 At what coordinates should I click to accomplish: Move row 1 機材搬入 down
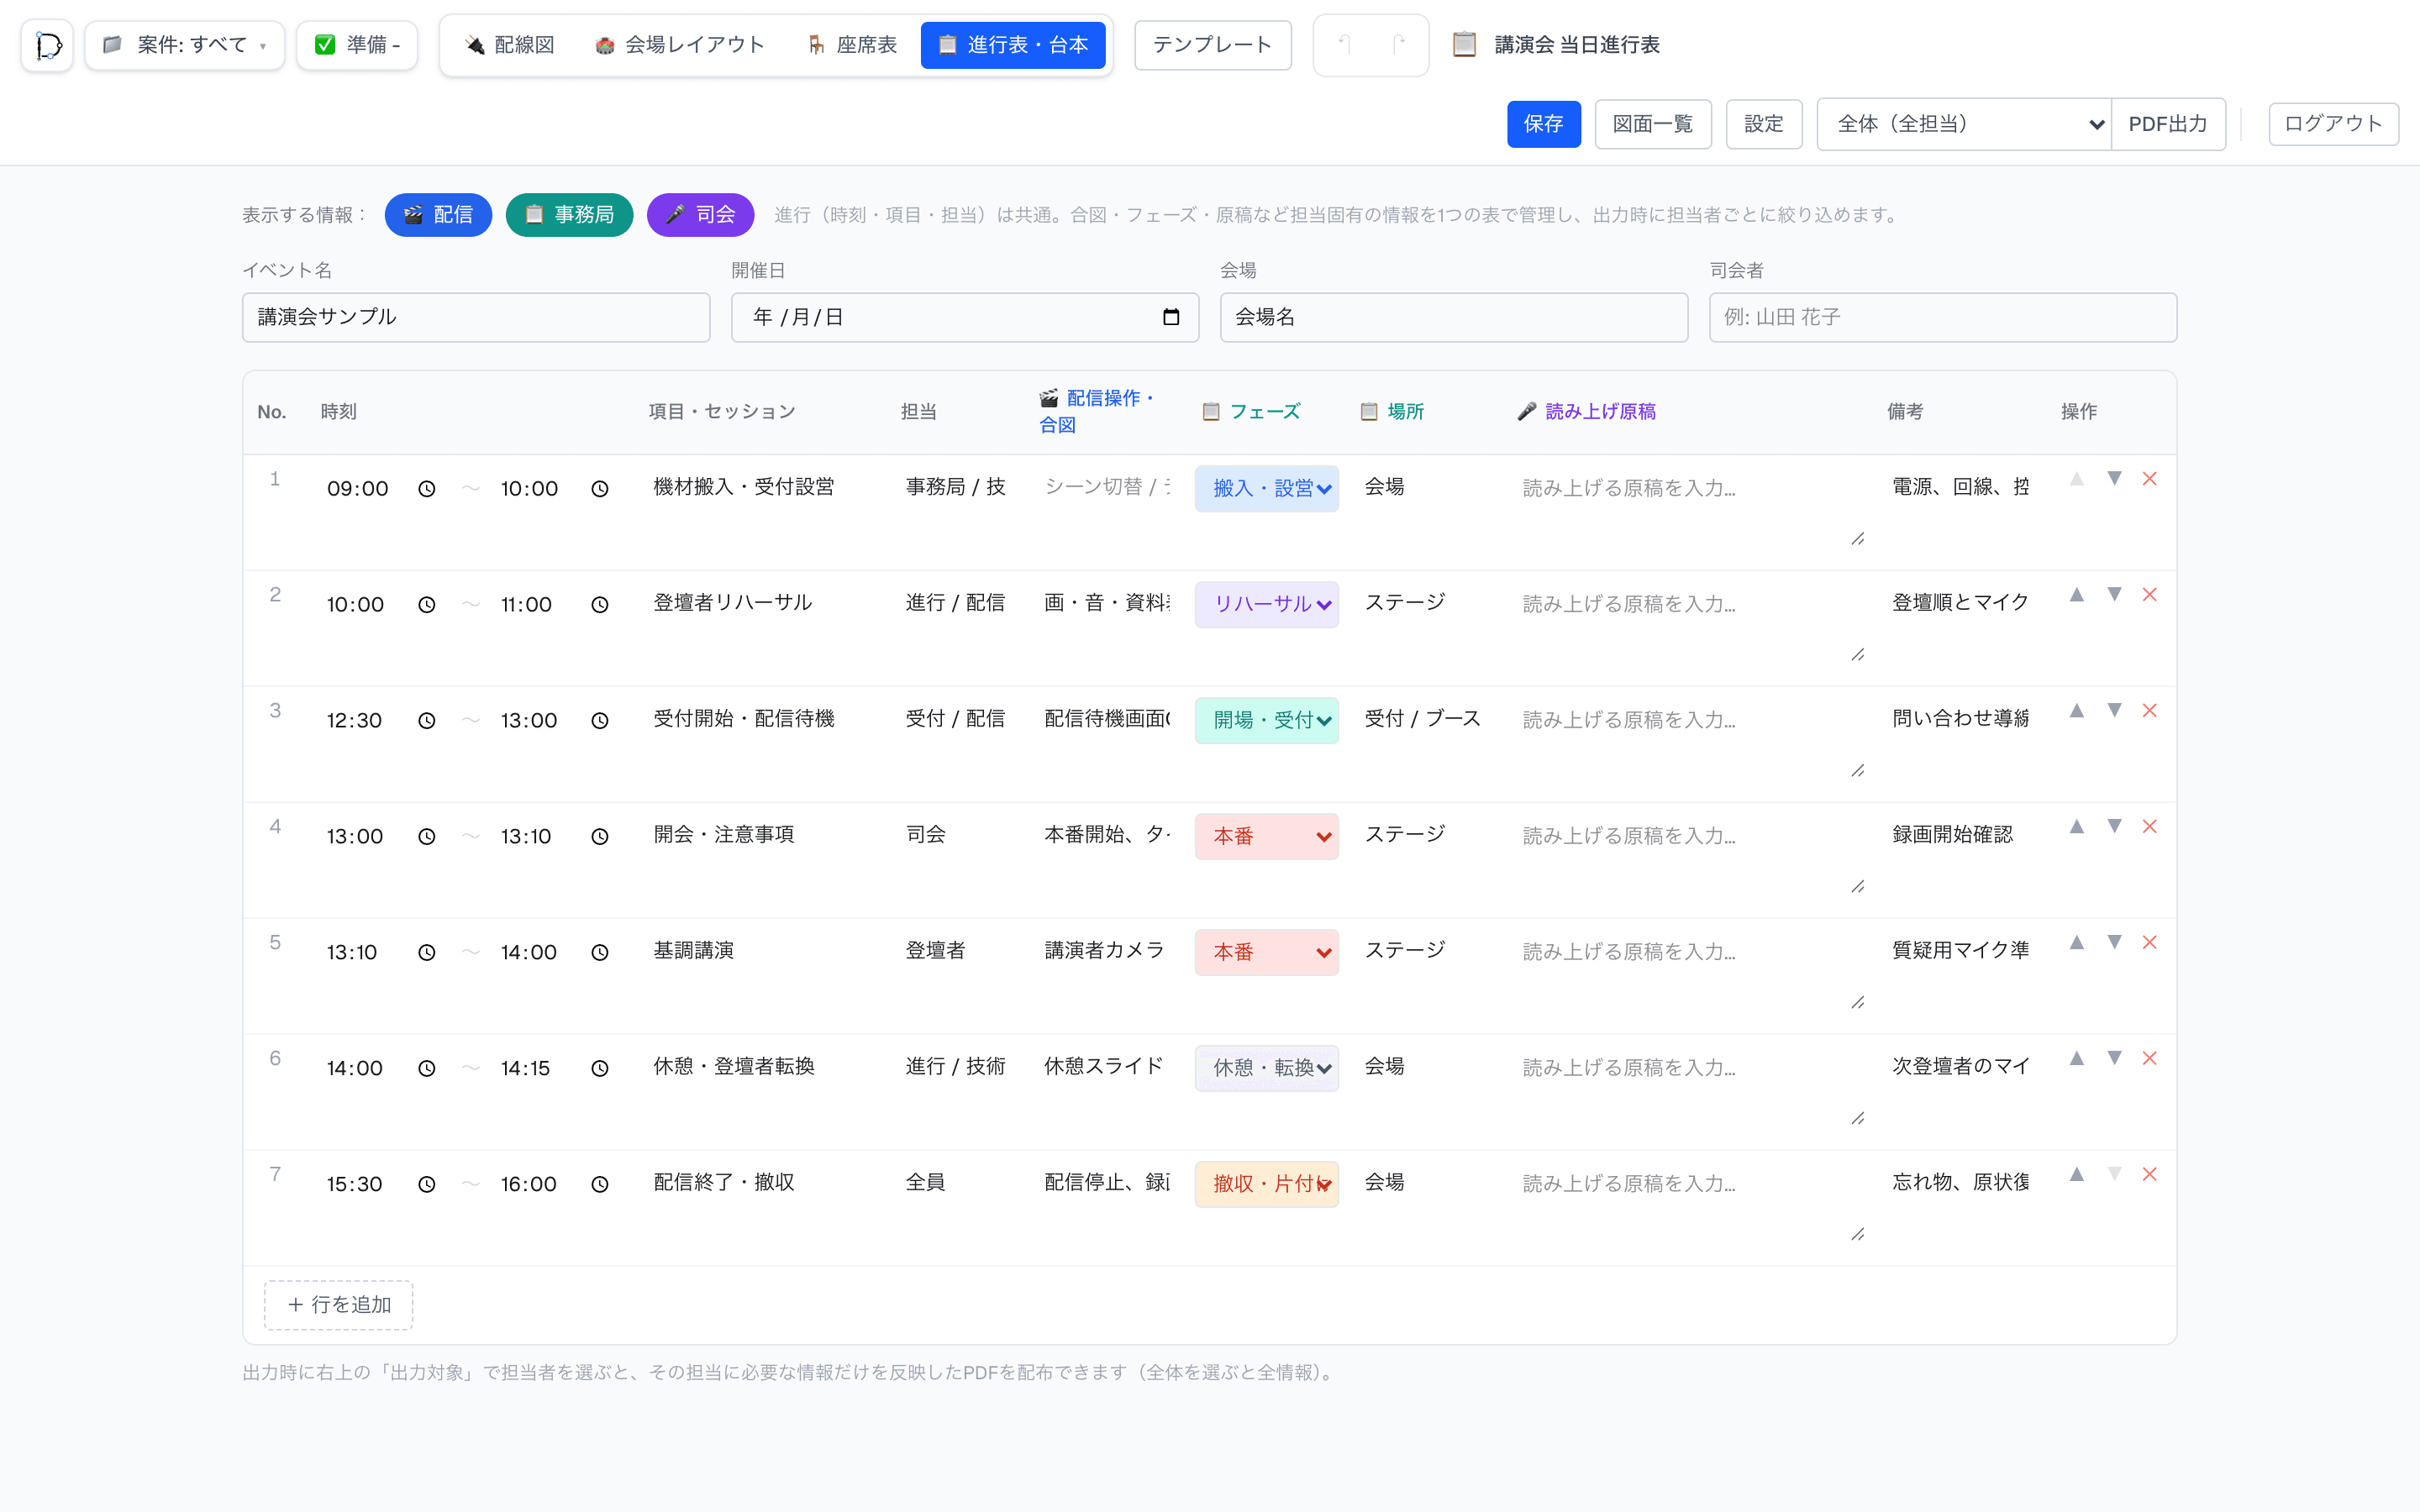point(2114,479)
